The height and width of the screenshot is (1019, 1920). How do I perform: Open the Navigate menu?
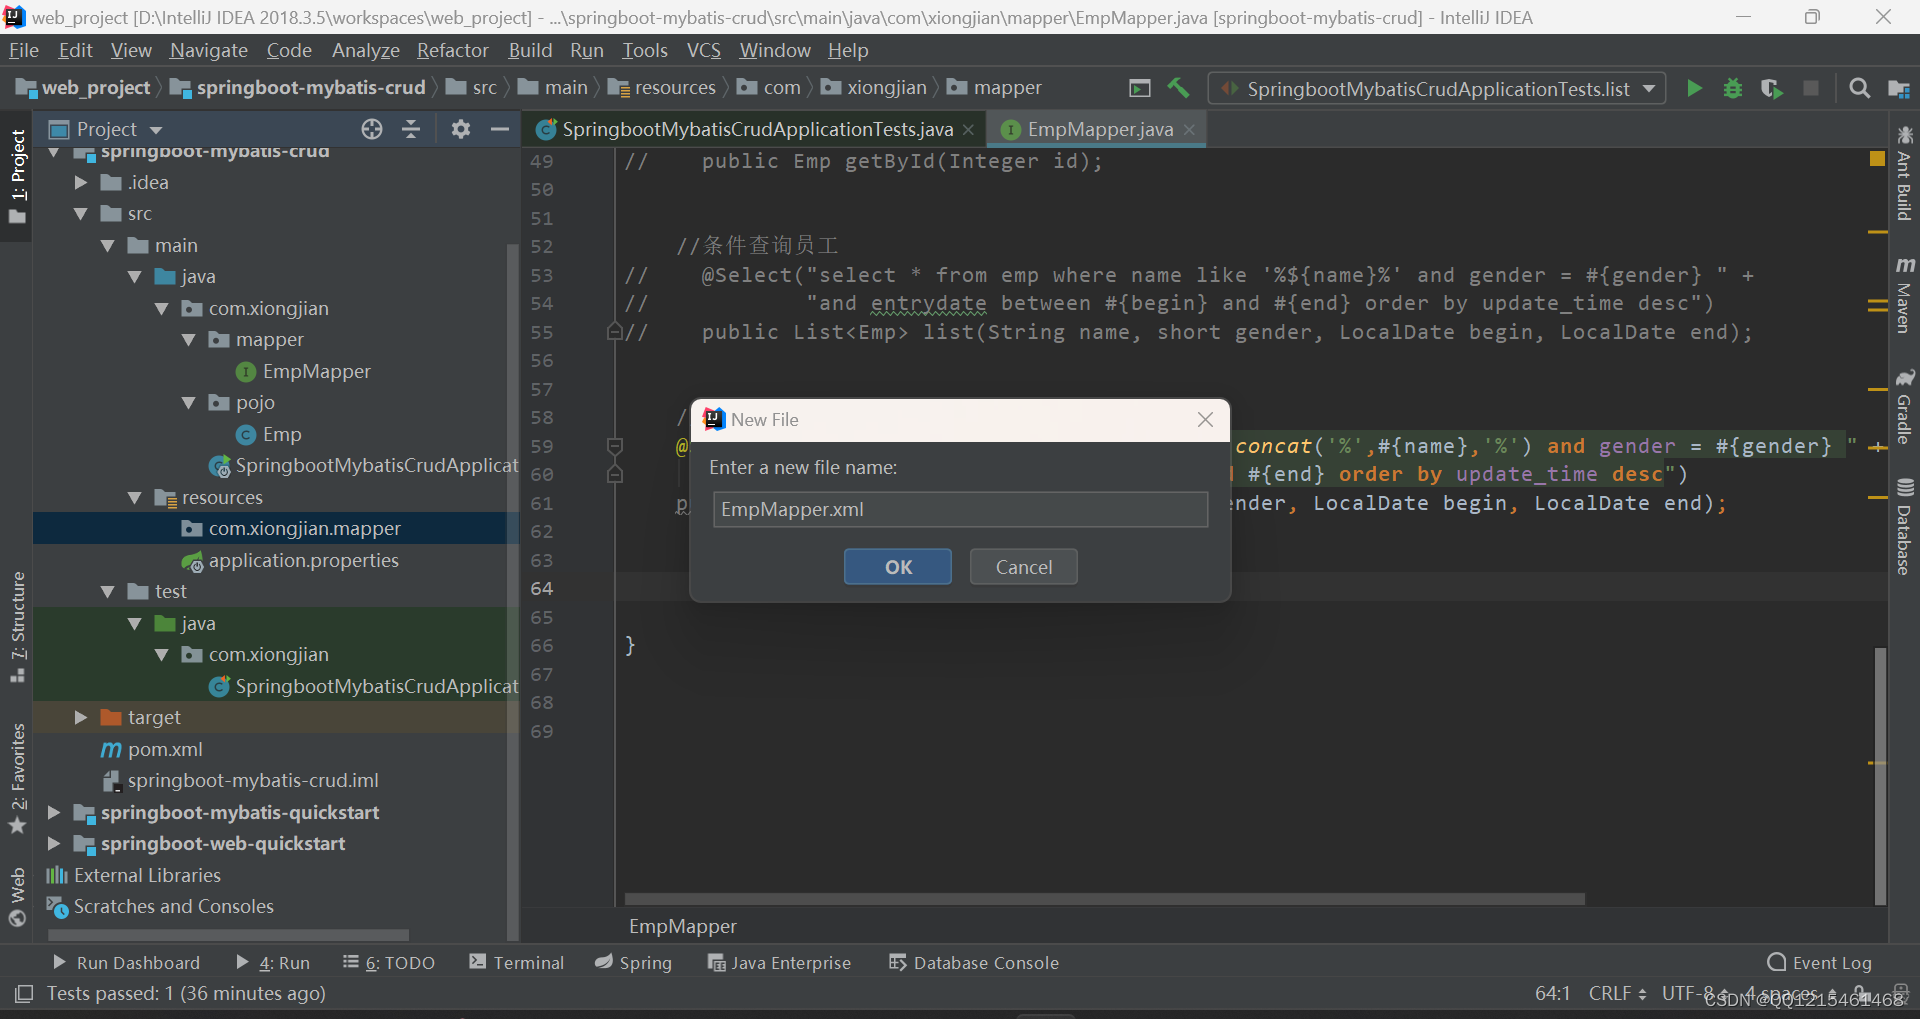[209, 50]
